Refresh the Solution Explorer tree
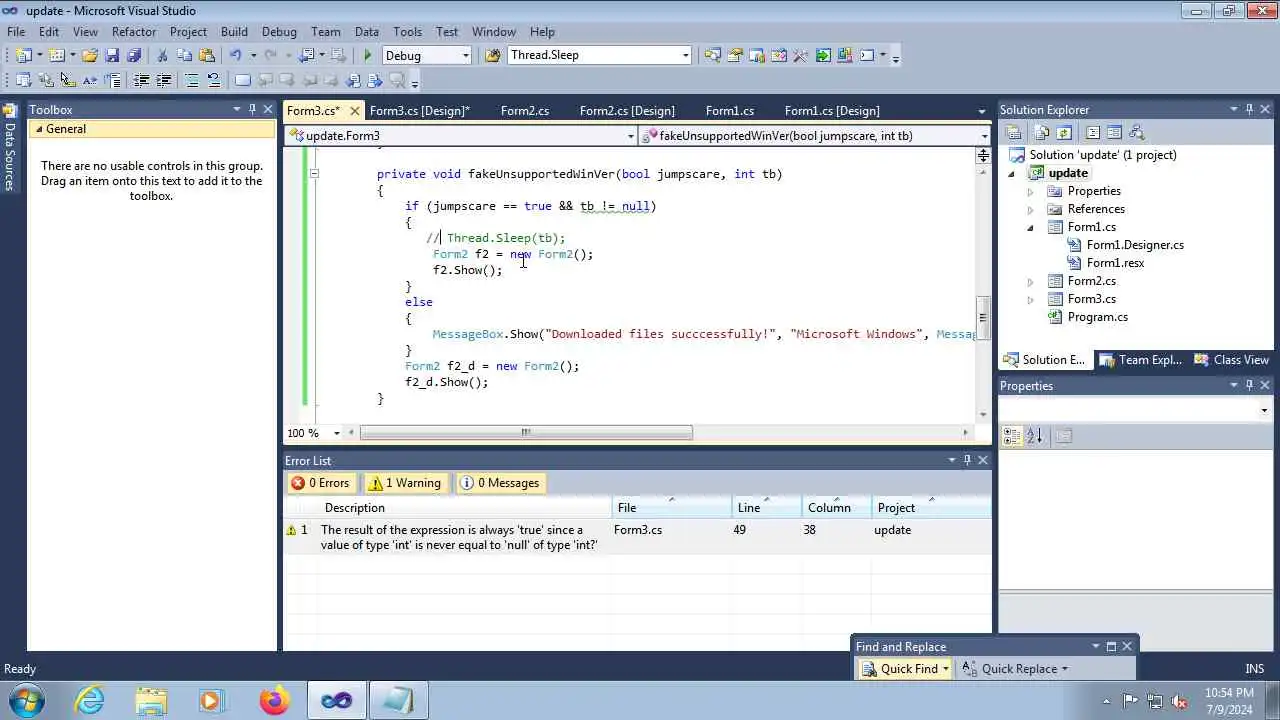Image resolution: width=1280 pixels, height=720 pixels. point(1064,132)
